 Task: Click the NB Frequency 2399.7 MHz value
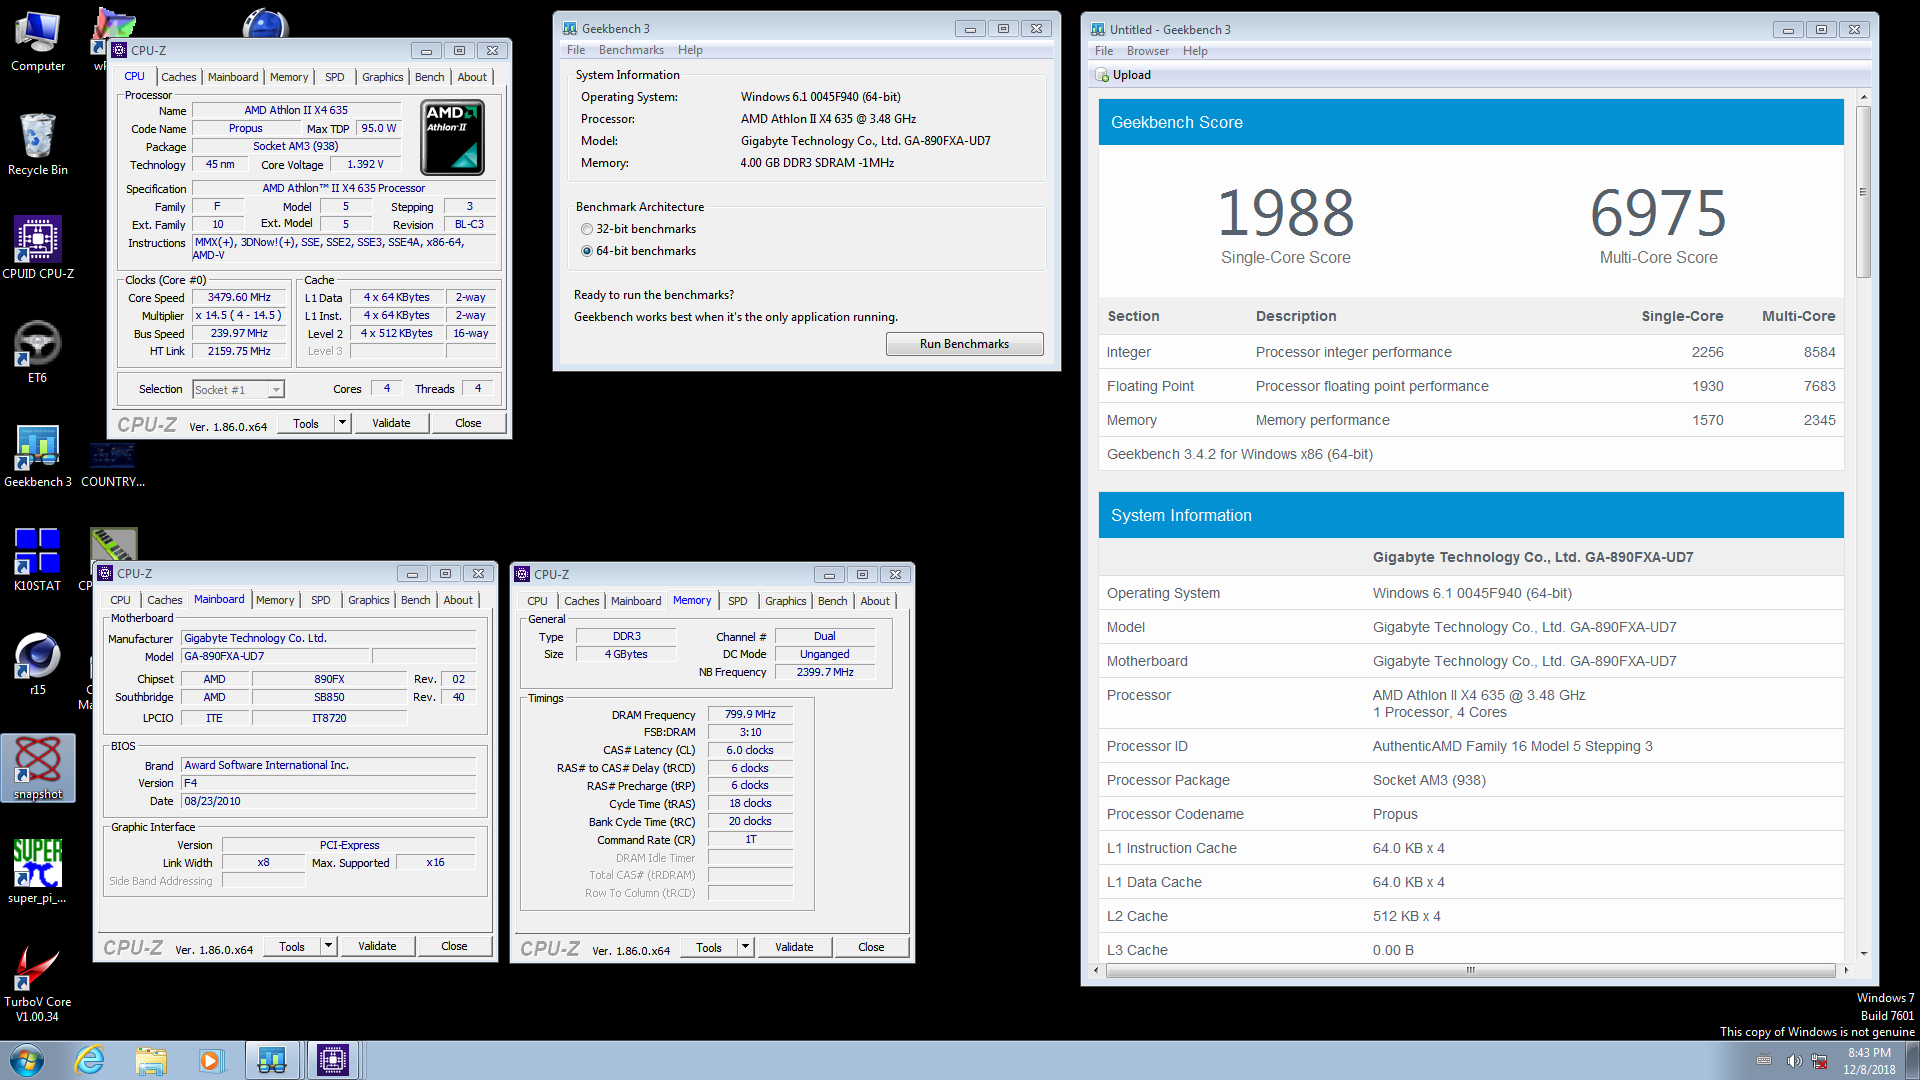[x=825, y=672]
